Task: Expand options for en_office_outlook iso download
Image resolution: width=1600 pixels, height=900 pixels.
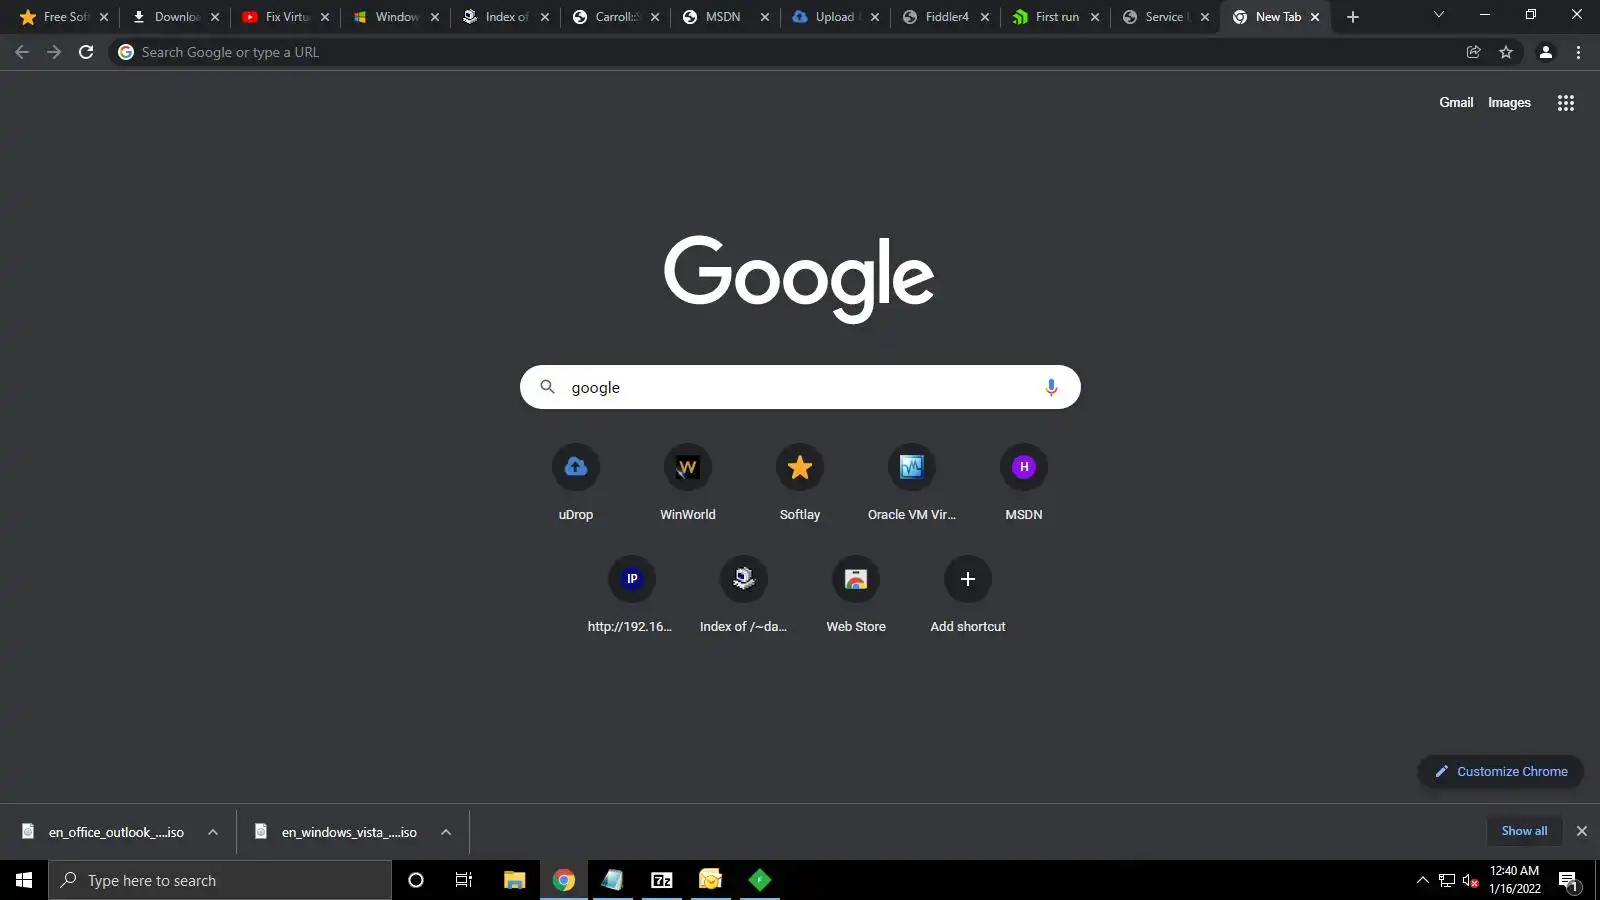Action: pos(213,832)
